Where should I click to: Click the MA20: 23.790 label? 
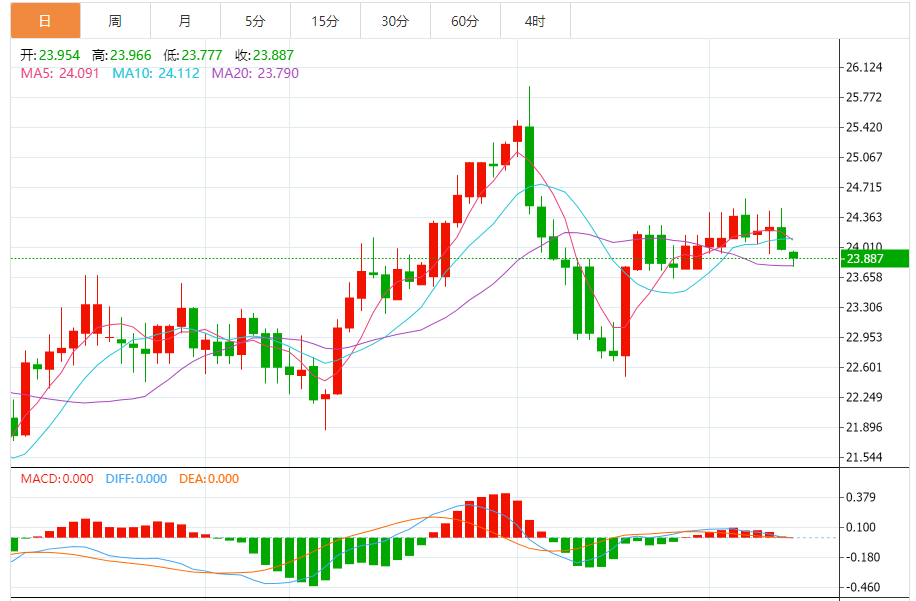point(255,73)
